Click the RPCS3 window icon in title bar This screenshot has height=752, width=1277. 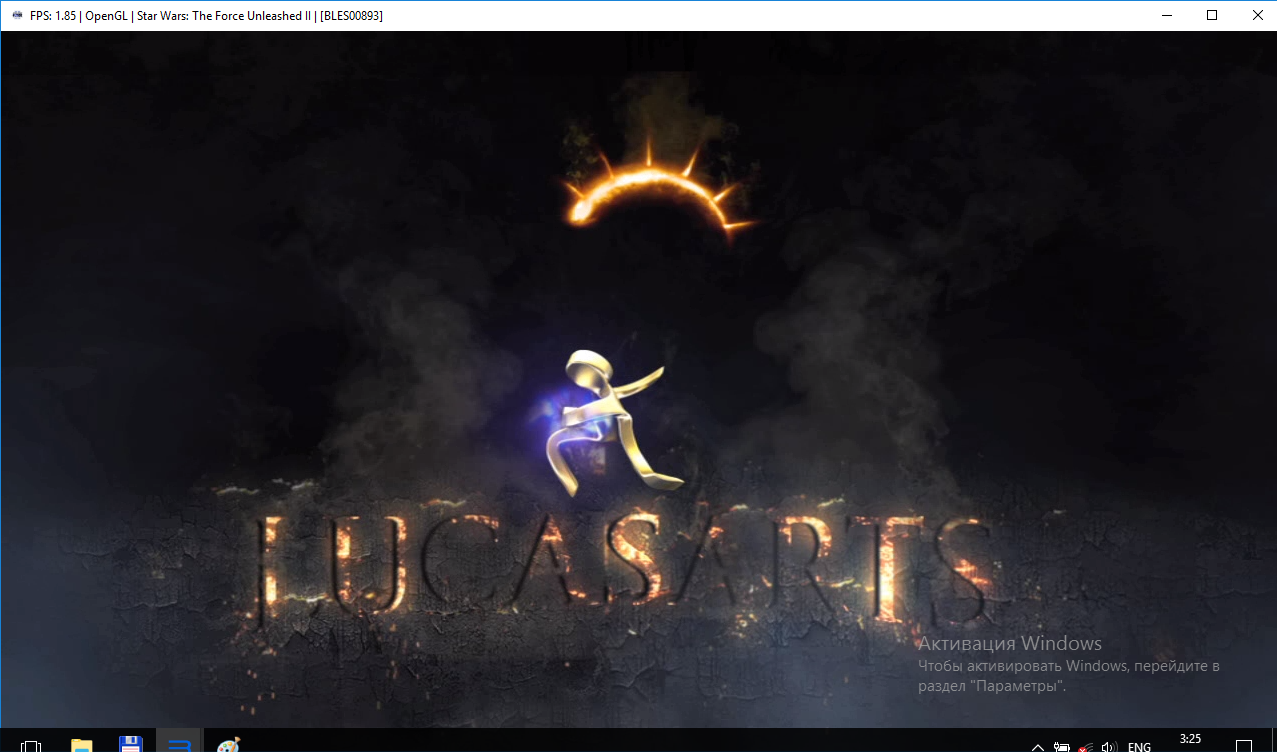coord(15,15)
